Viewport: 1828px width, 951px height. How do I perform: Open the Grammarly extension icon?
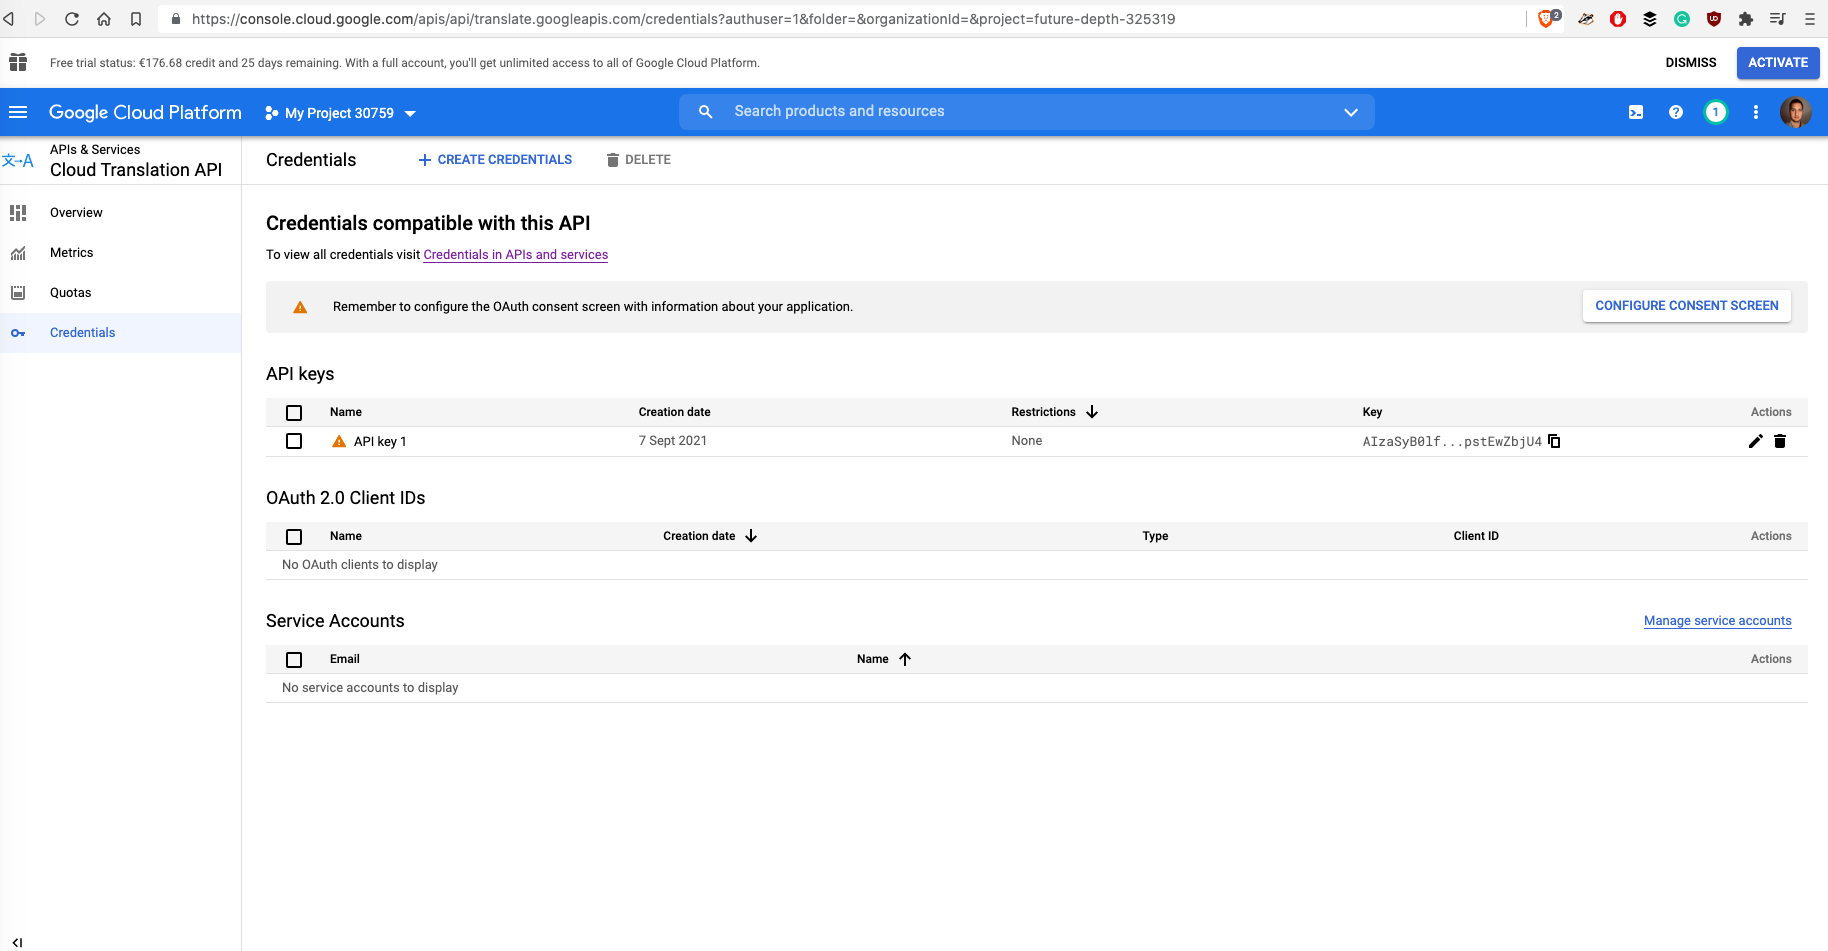[1682, 19]
